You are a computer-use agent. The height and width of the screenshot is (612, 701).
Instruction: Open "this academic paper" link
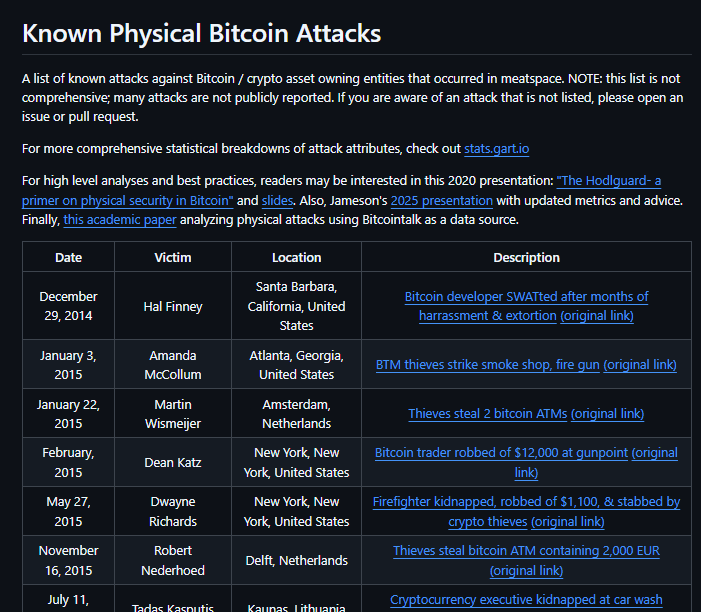pos(119,219)
